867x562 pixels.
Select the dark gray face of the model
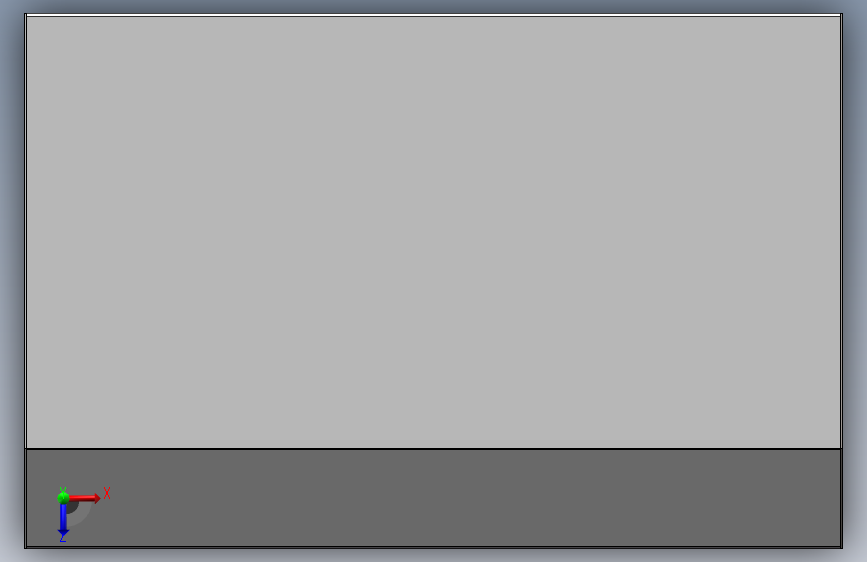tap(434, 498)
